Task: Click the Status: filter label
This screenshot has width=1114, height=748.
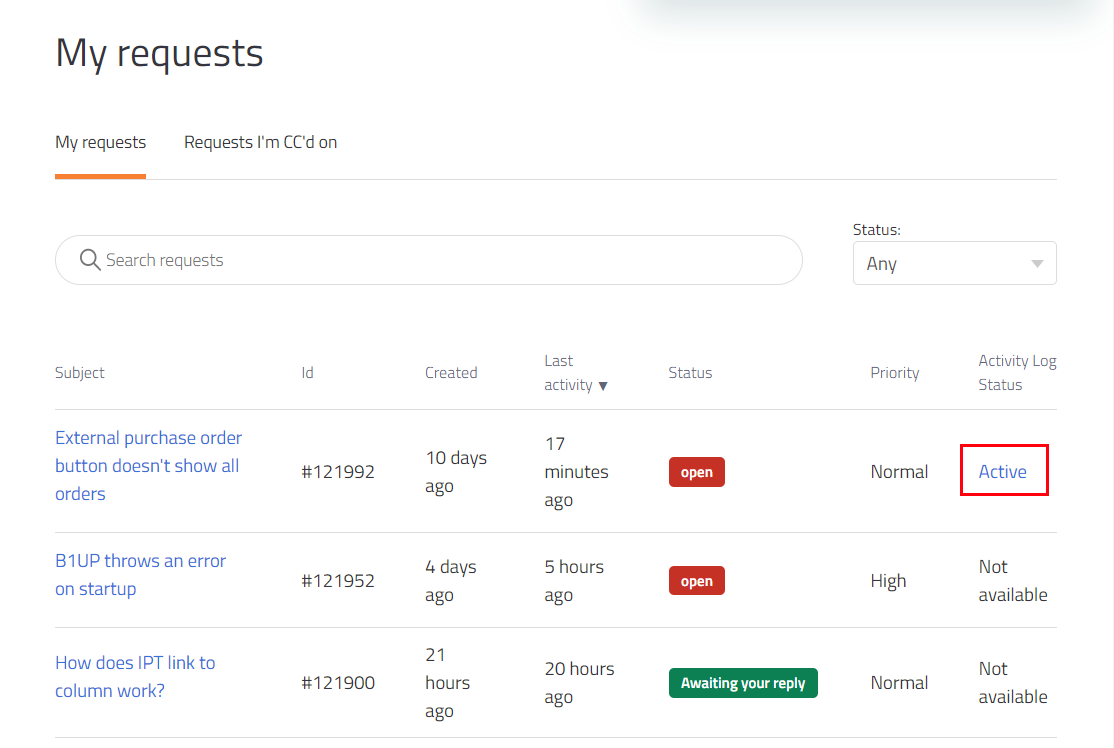Action: click(877, 229)
